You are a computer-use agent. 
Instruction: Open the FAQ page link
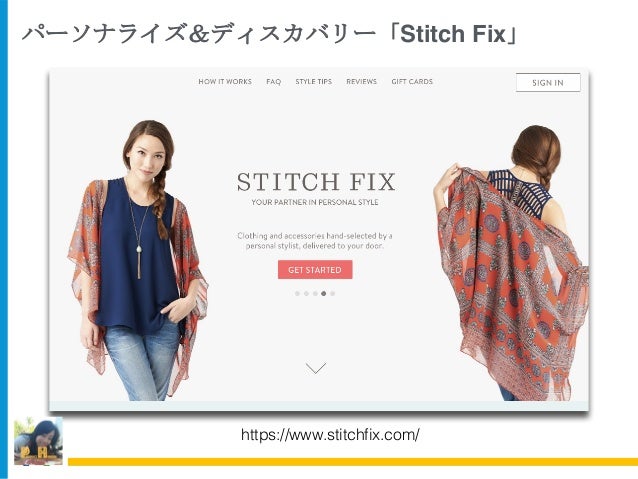pos(273,81)
